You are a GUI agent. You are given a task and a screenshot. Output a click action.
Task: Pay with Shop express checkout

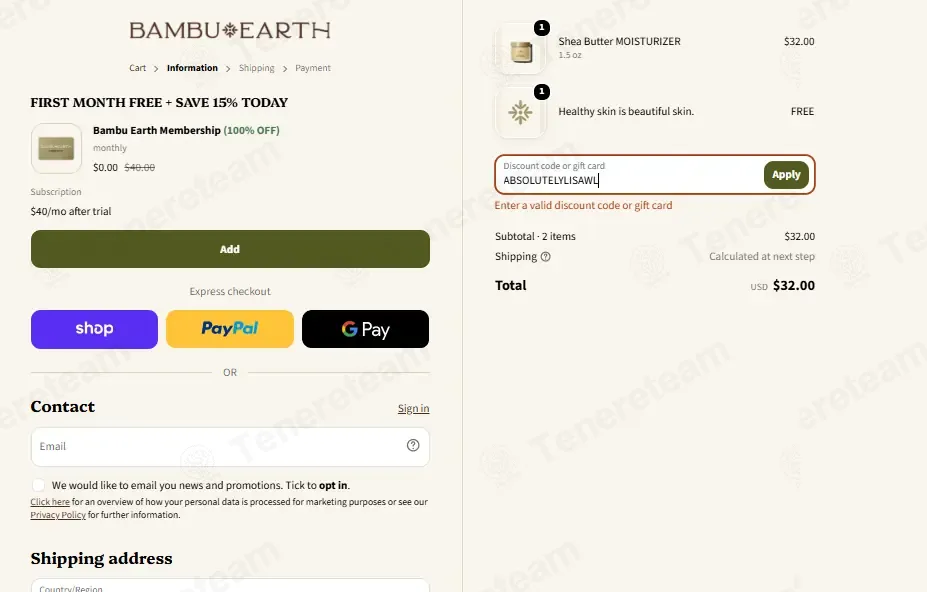[95, 329]
